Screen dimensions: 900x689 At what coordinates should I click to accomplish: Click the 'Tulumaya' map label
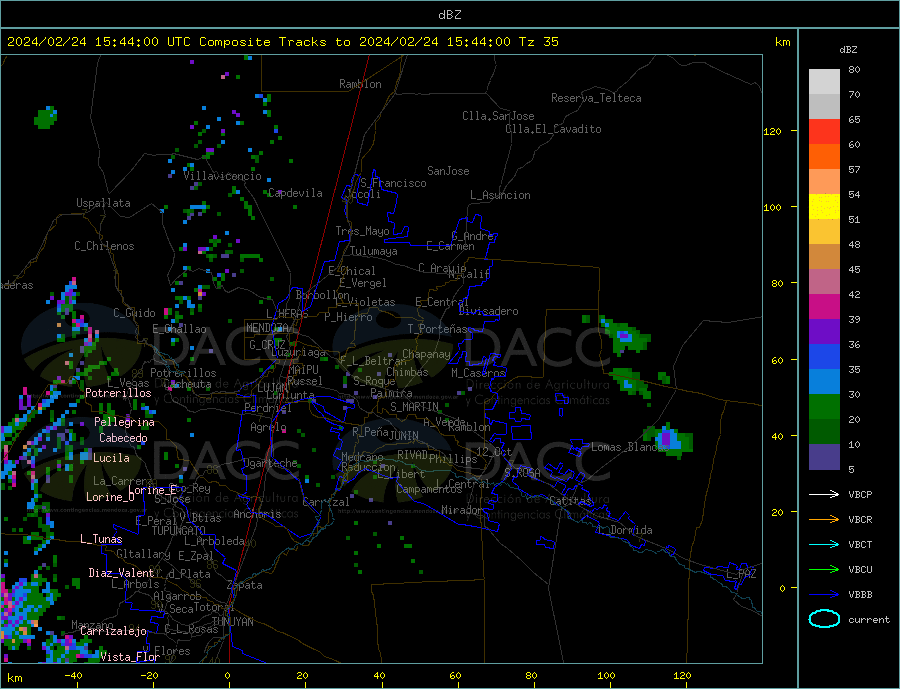373,251
